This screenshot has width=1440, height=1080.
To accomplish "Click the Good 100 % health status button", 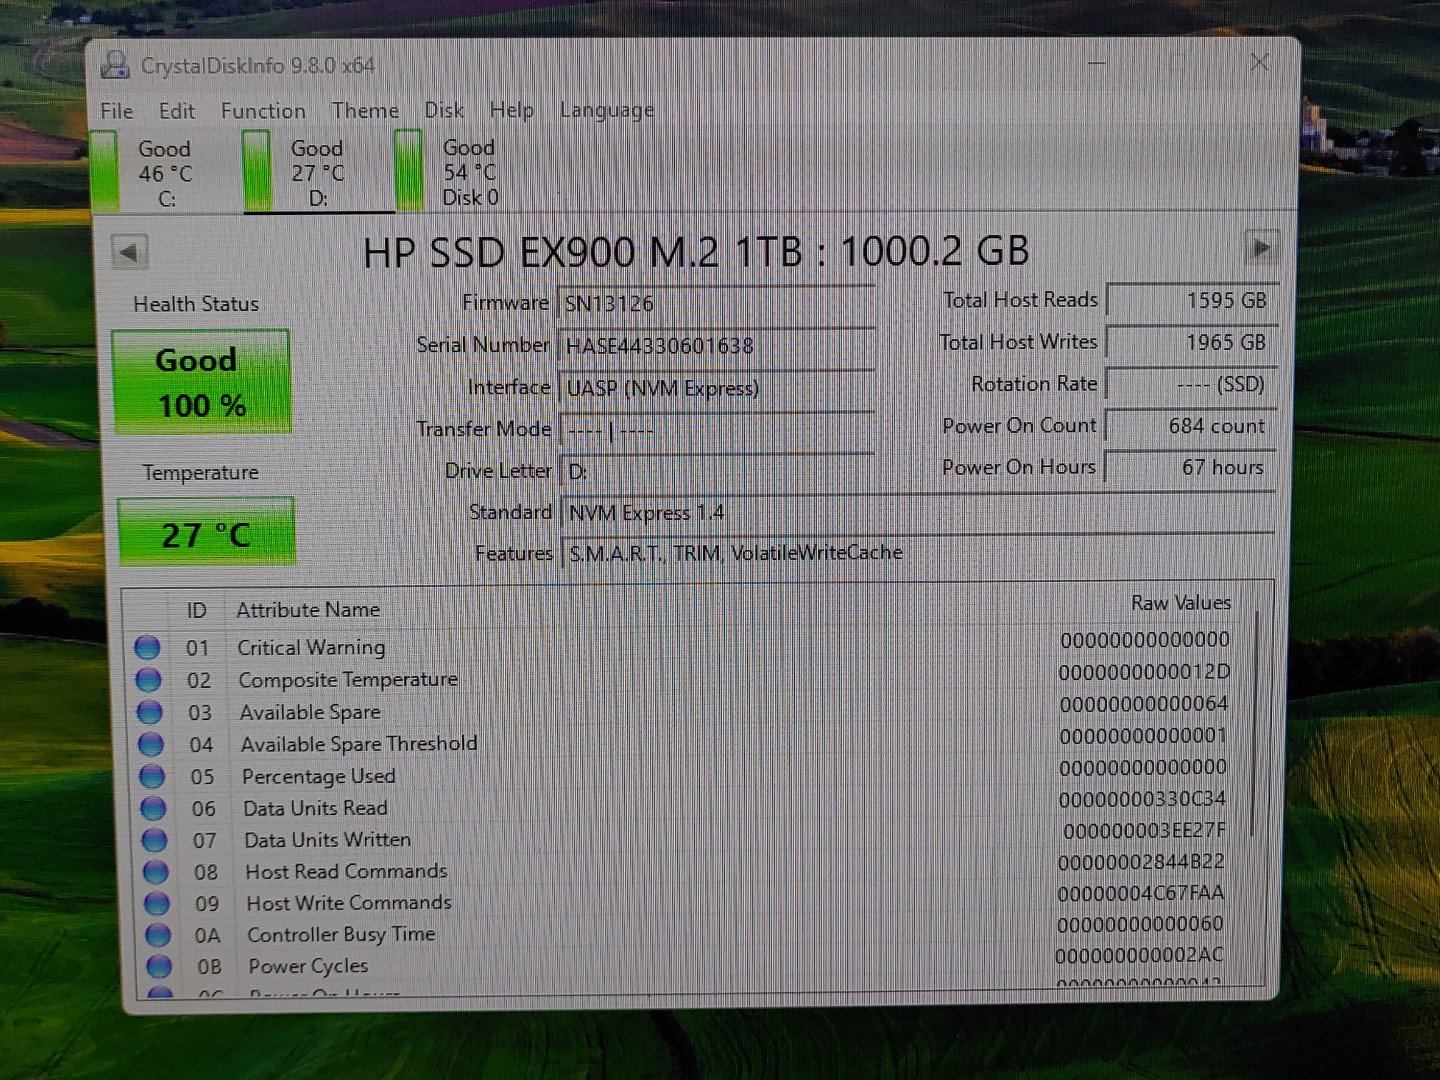I will 202,383.
